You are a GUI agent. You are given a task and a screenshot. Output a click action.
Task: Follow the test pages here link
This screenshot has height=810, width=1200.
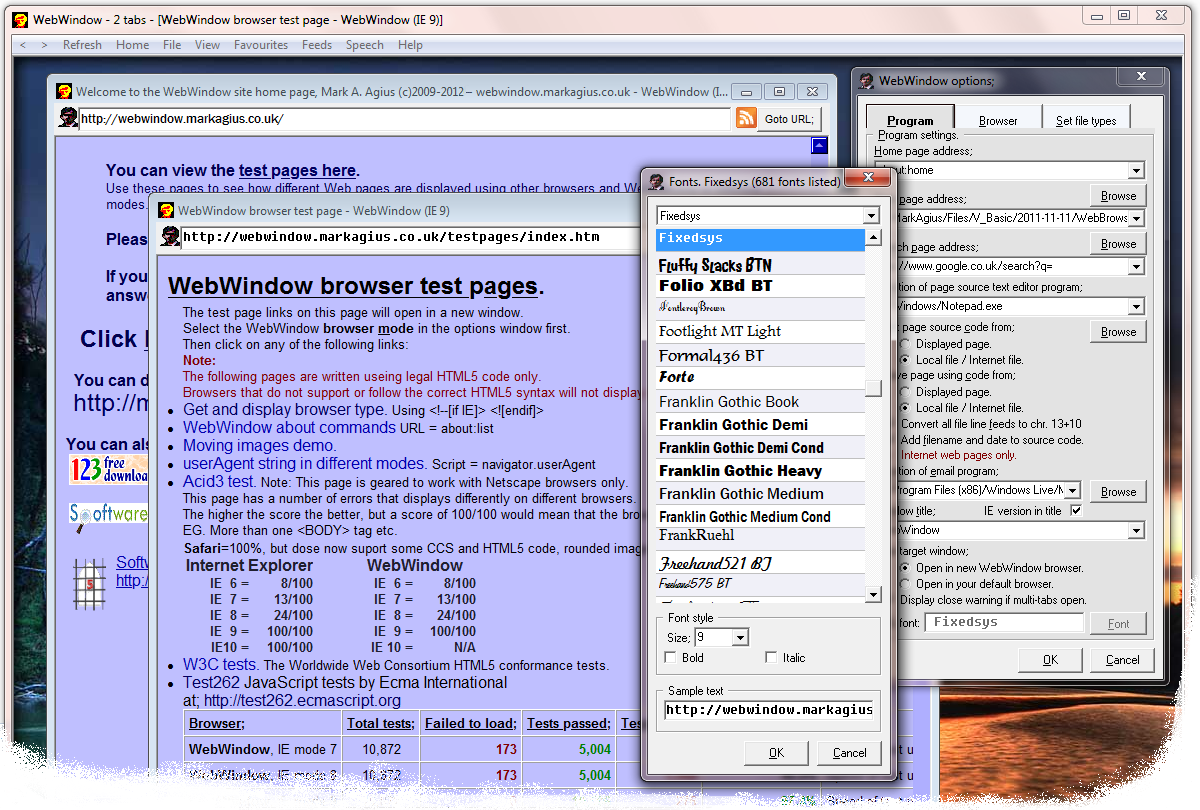coord(297,169)
